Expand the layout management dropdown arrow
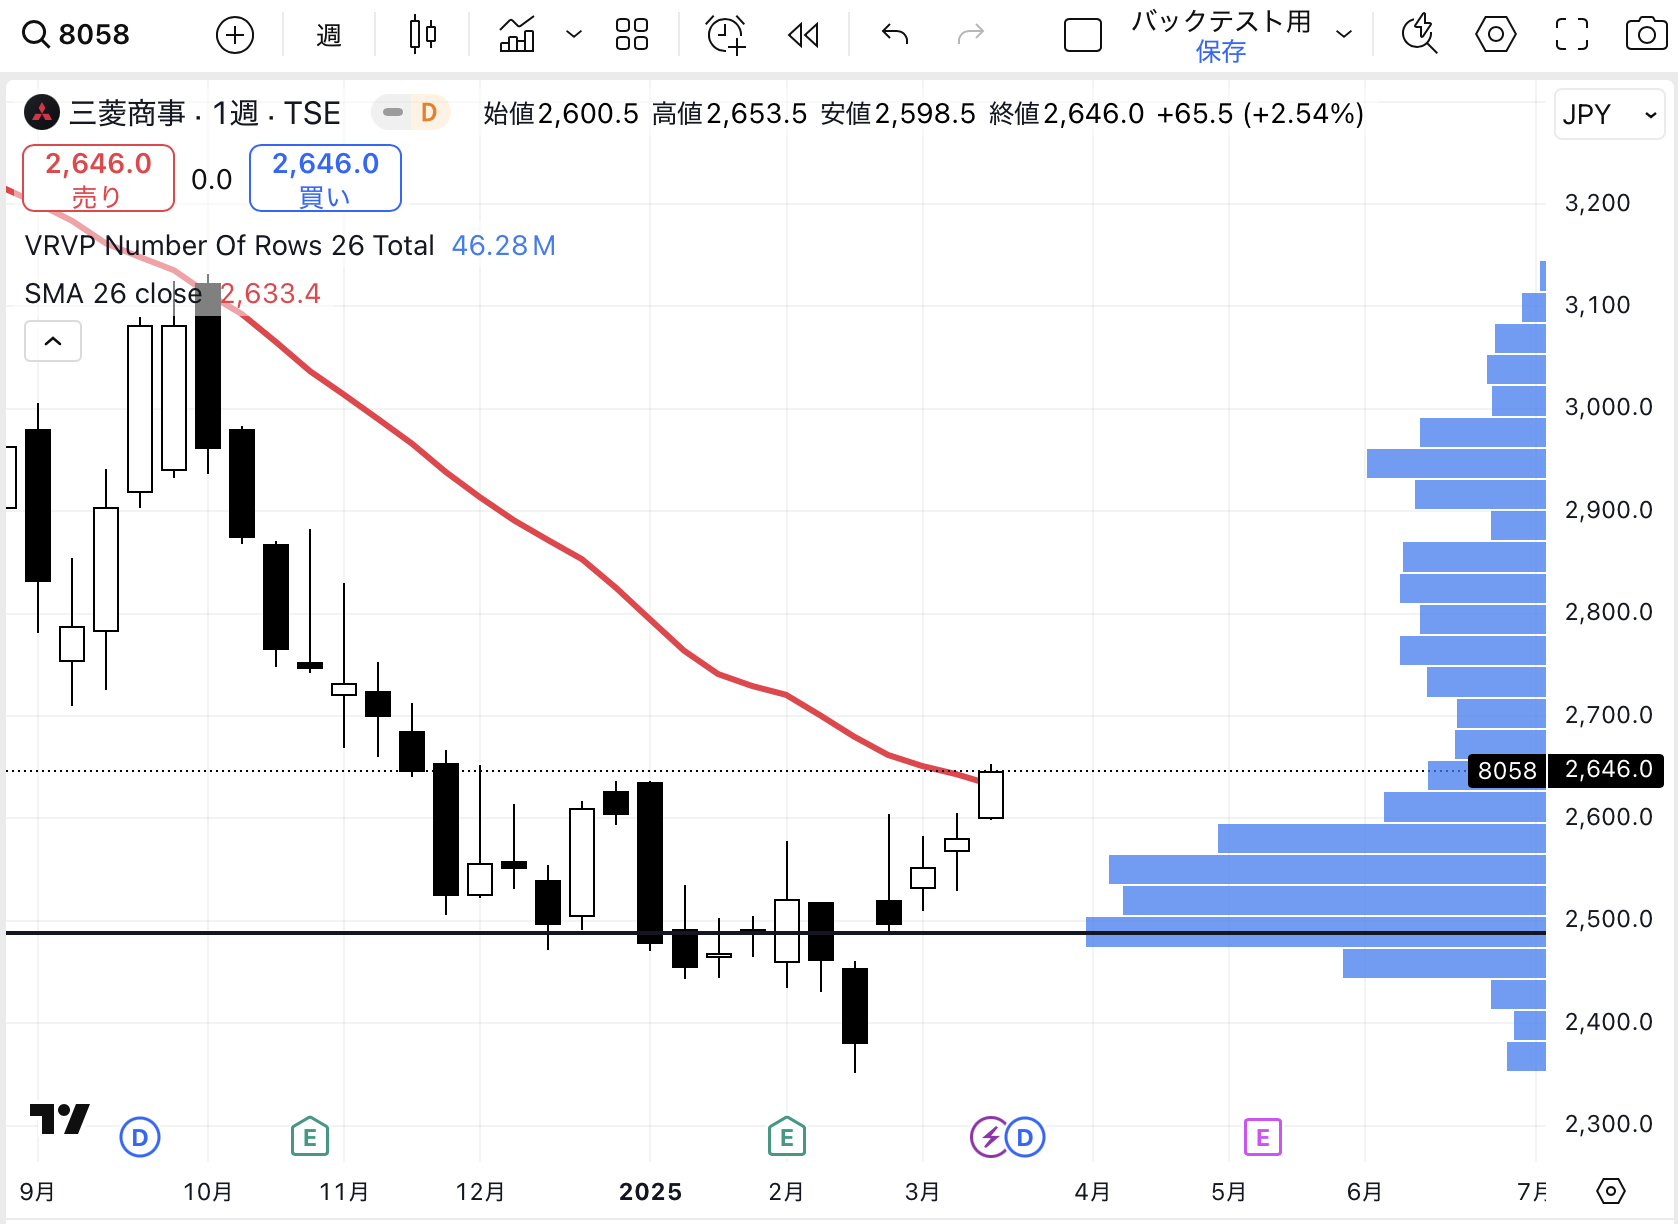The height and width of the screenshot is (1224, 1678). 1344,35
